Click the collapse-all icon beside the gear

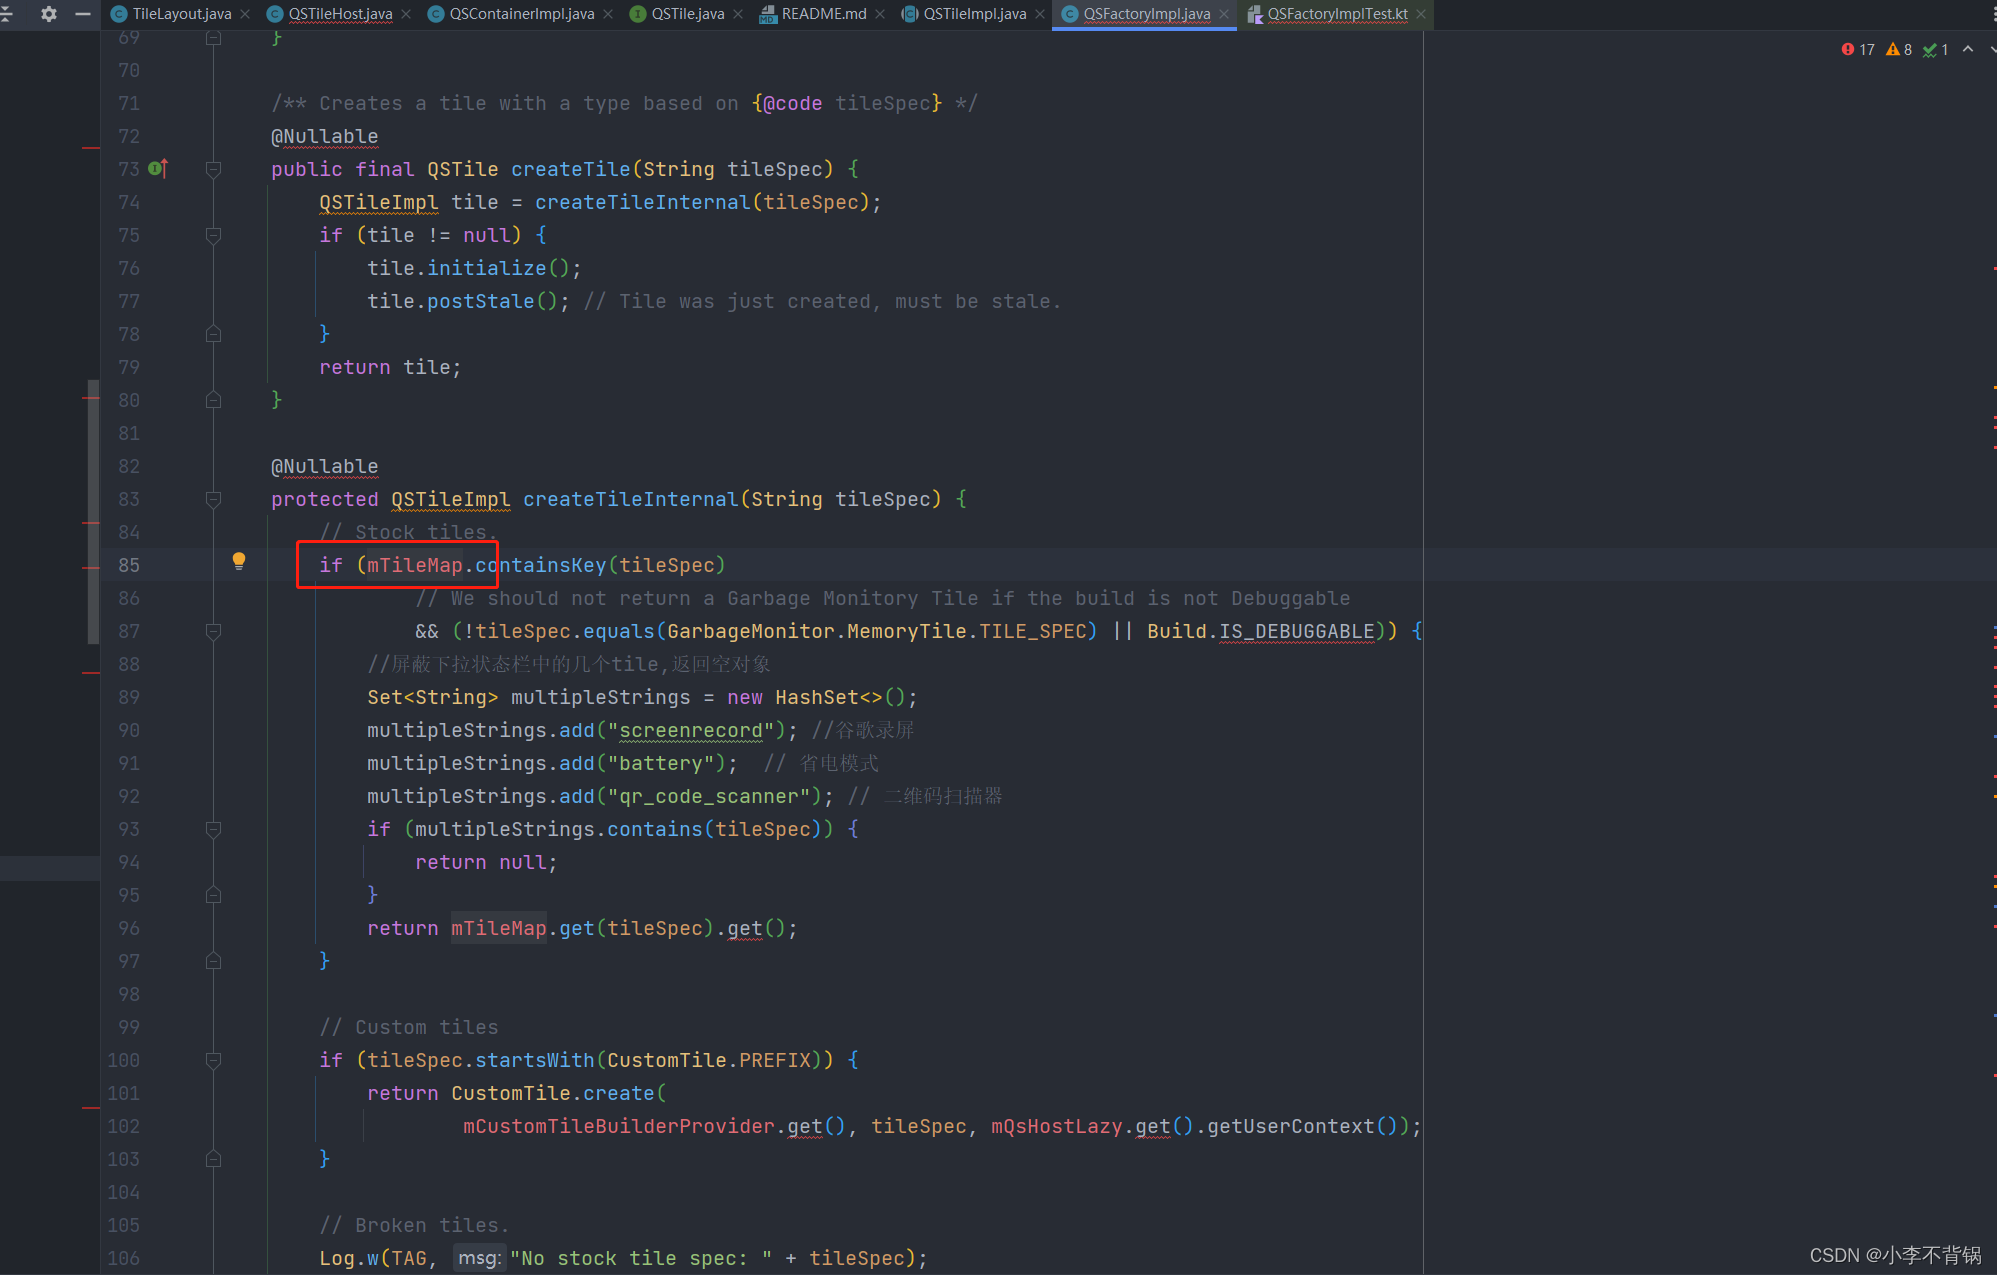6,14
